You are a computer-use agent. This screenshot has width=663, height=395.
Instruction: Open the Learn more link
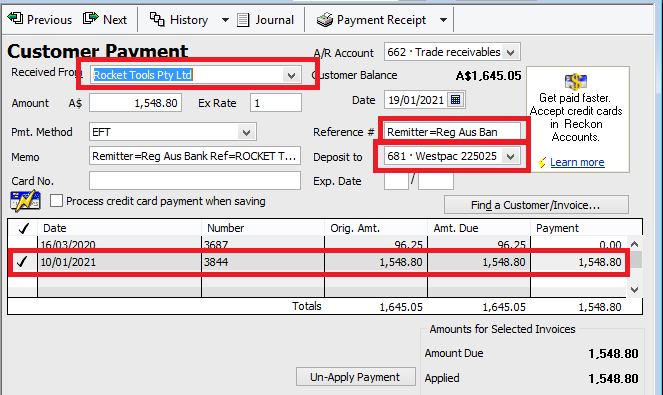(x=577, y=162)
